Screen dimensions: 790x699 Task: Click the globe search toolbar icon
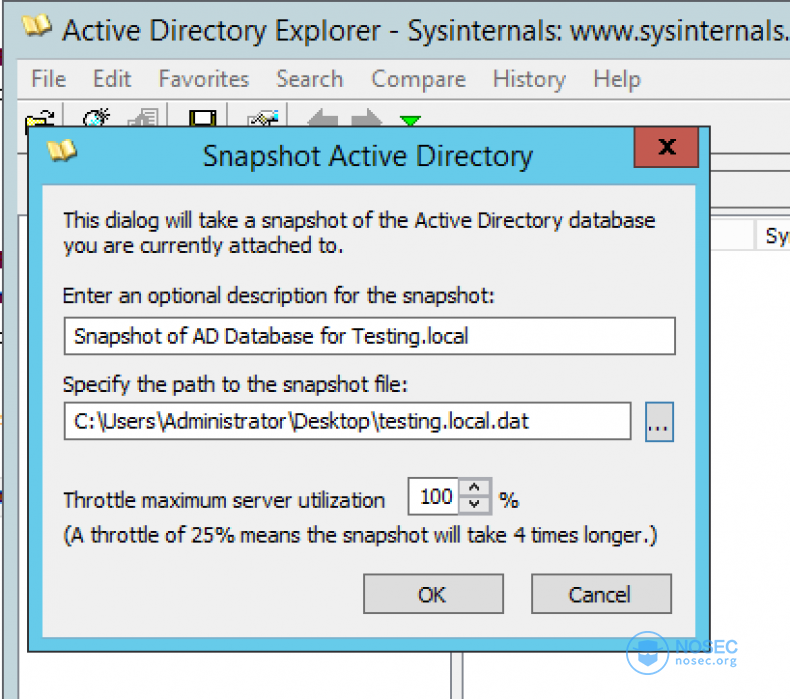click(x=96, y=117)
